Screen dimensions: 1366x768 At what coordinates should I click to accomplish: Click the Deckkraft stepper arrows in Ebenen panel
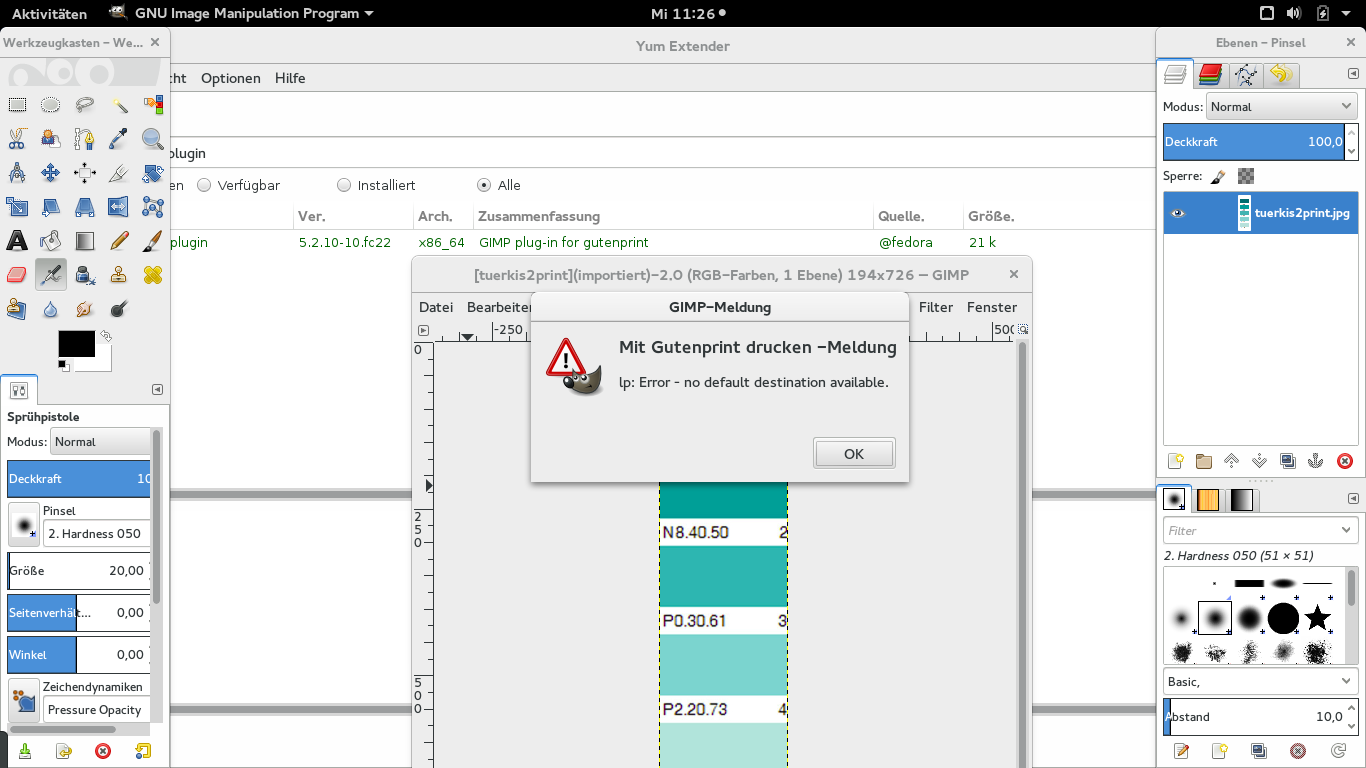1352,142
